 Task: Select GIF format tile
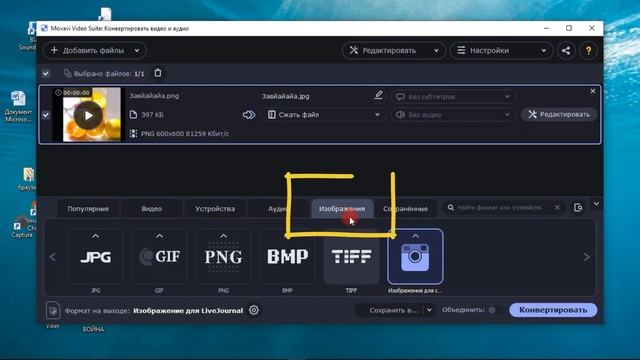(x=159, y=257)
